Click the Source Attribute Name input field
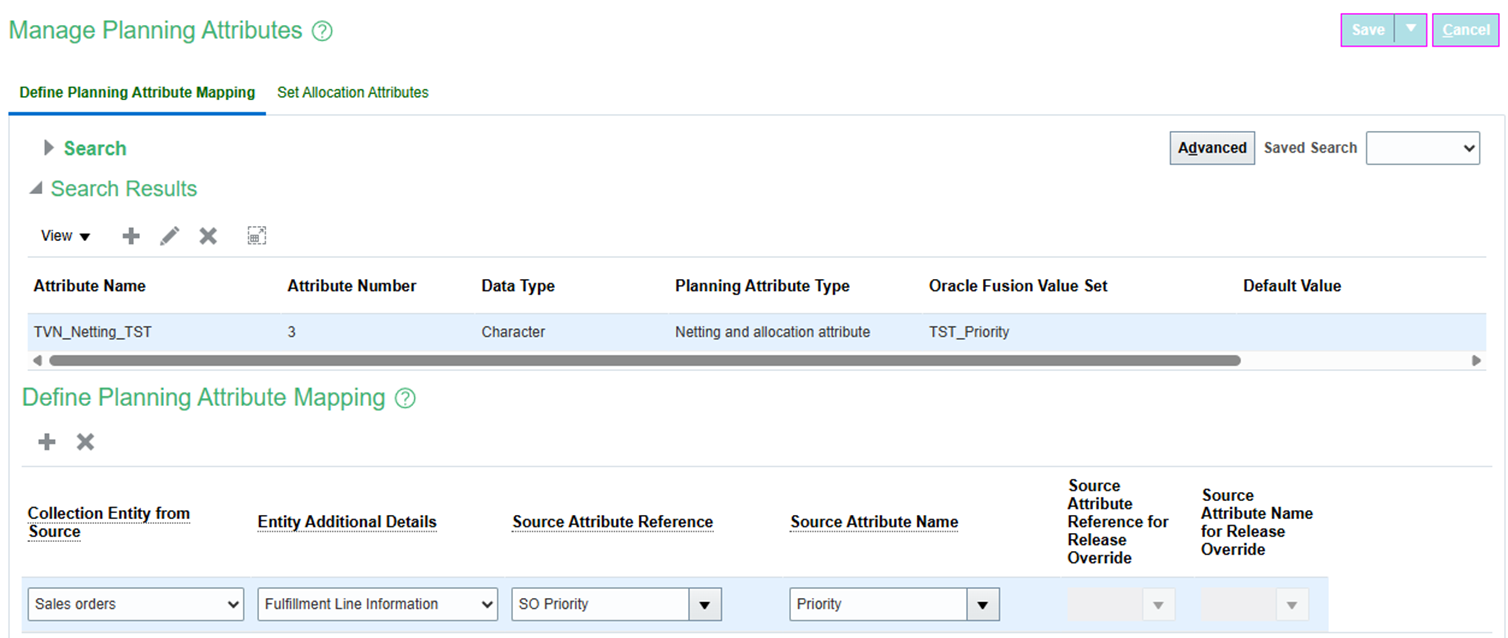The width and height of the screenshot is (1508, 638). tap(878, 604)
